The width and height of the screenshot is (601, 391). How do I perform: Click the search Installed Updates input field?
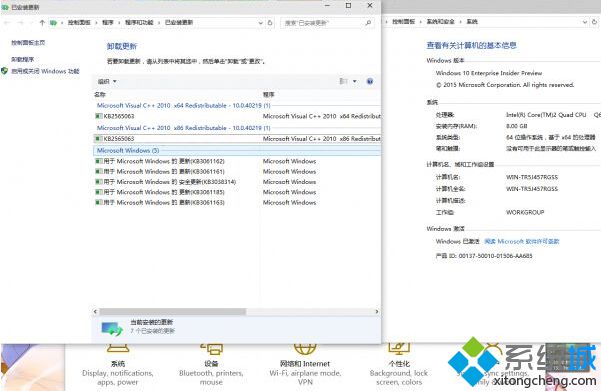point(323,23)
